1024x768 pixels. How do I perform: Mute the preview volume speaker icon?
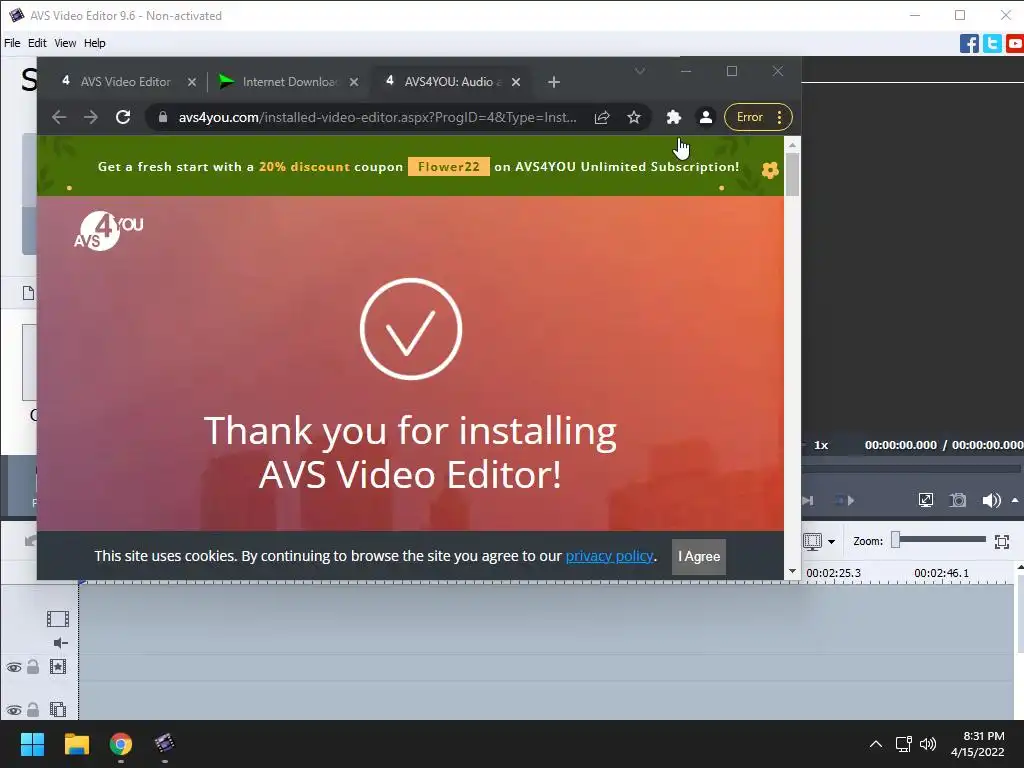point(991,500)
